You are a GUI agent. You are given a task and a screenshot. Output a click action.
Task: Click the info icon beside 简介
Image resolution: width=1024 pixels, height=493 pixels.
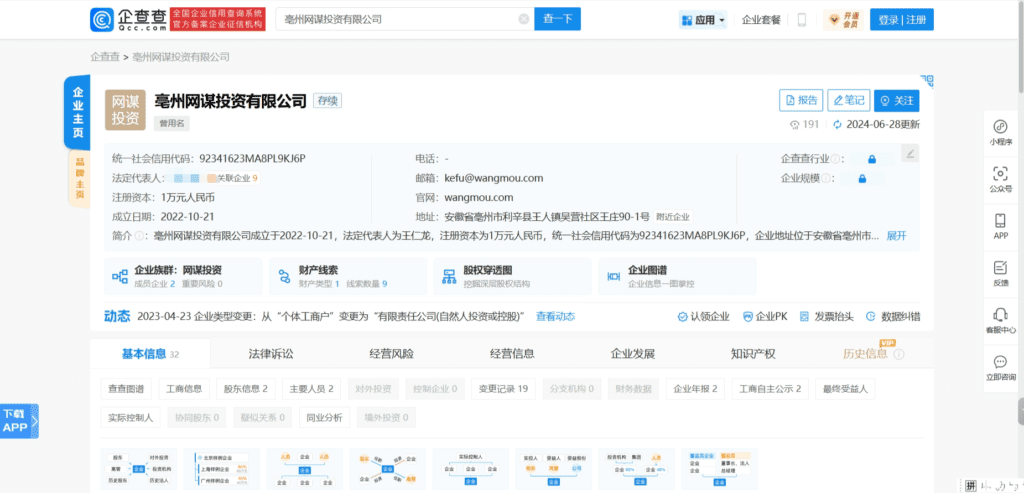[x=139, y=236]
